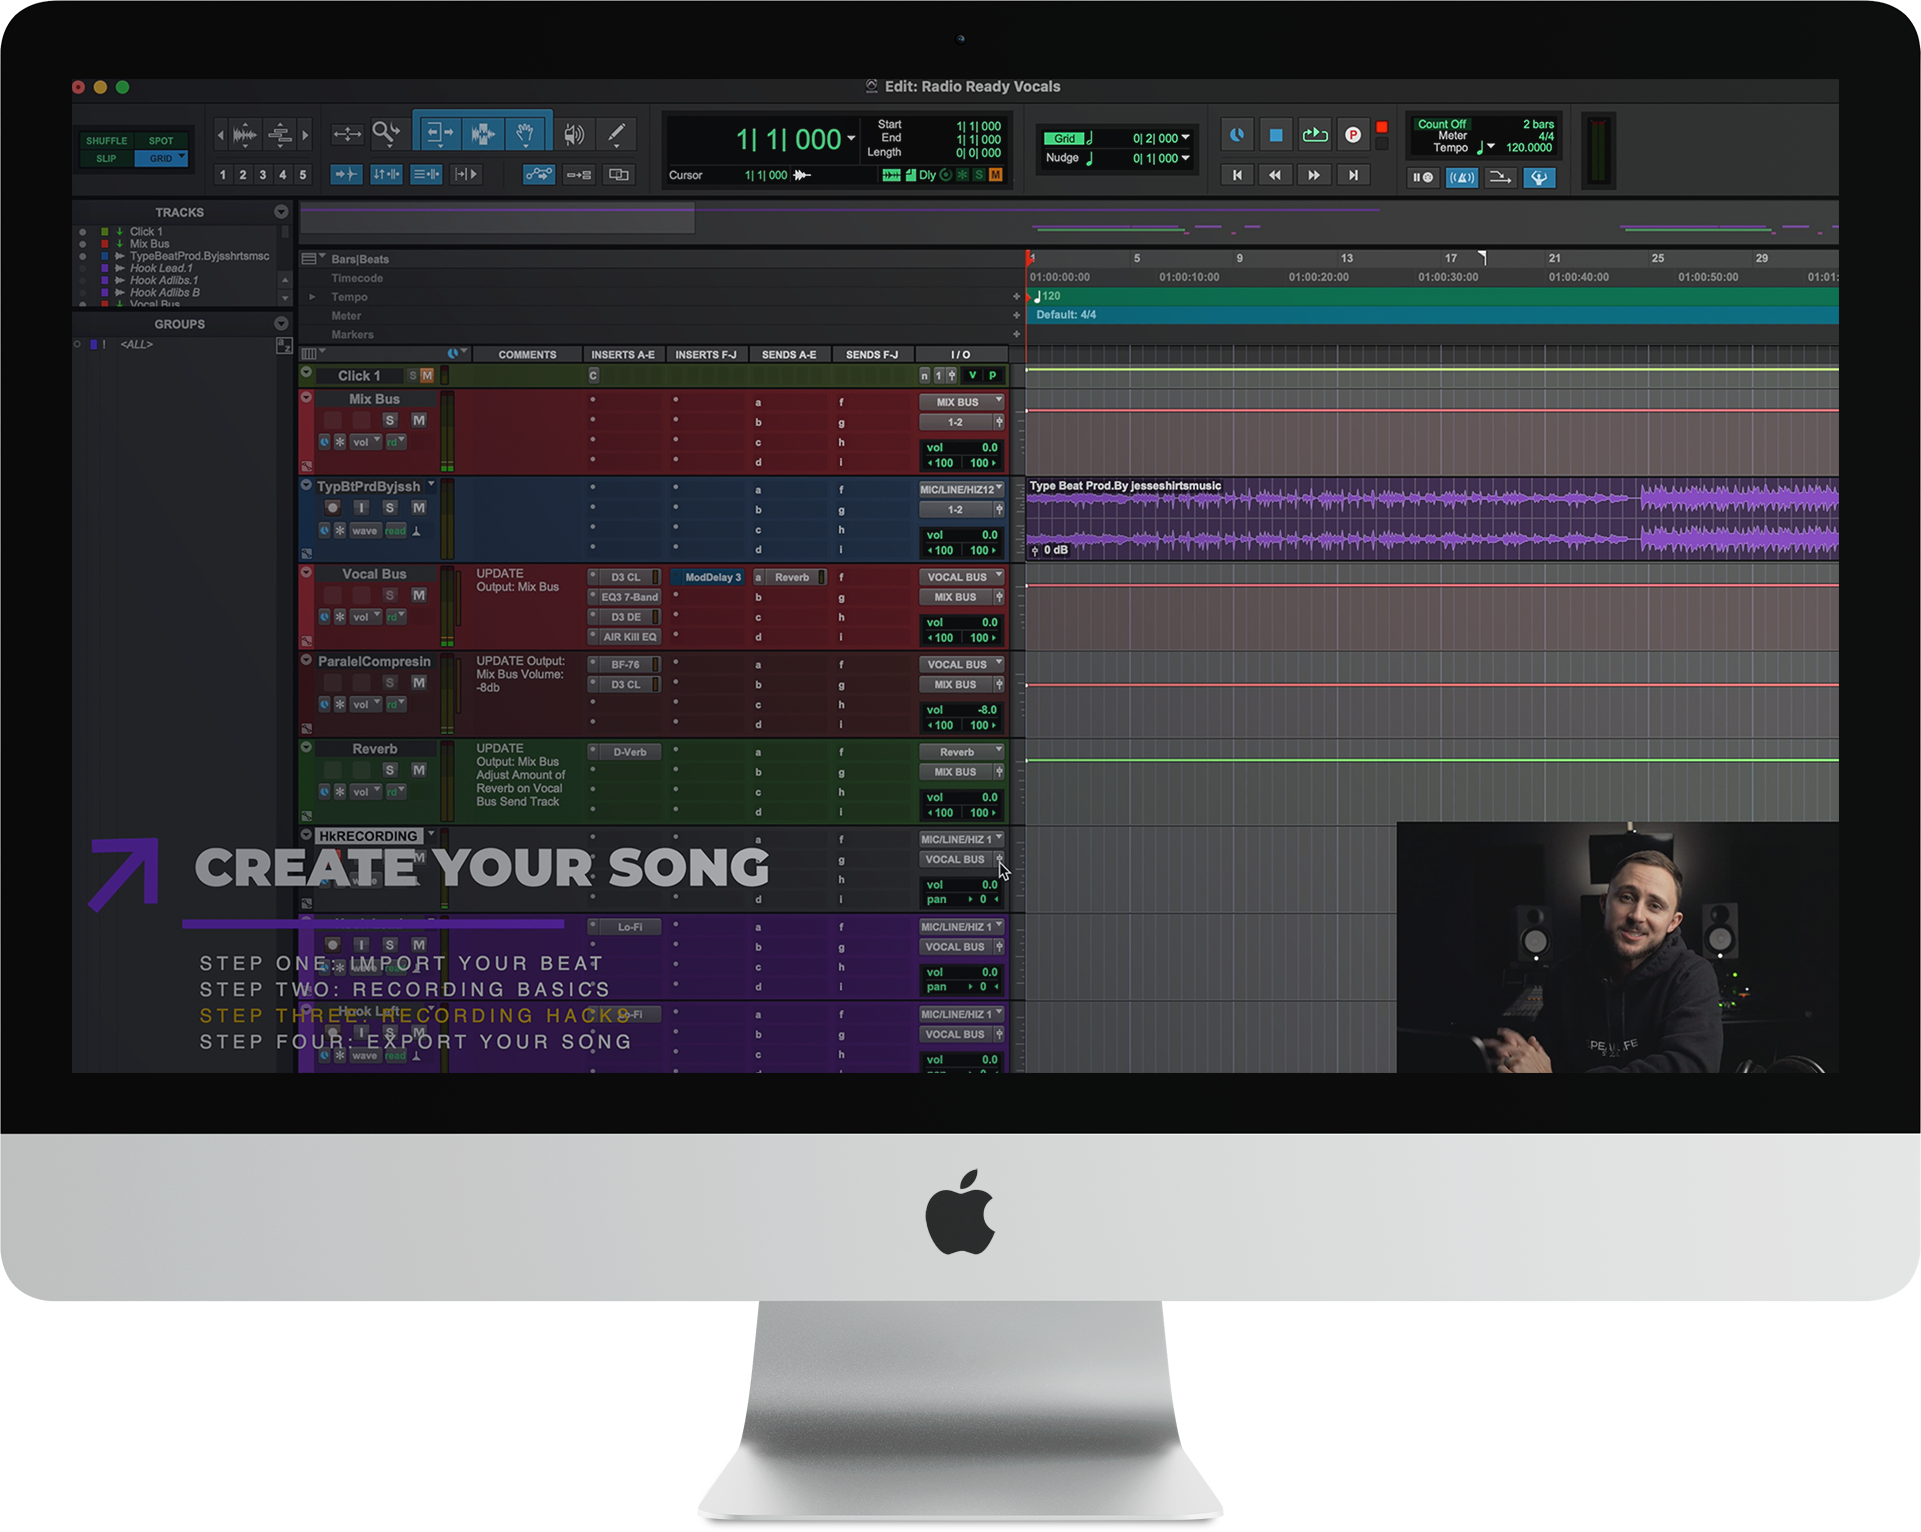The width and height of the screenshot is (1921, 1532).
Task: Toggle Insertion Follows Playback icon
Action: pyautogui.click(x=466, y=174)
